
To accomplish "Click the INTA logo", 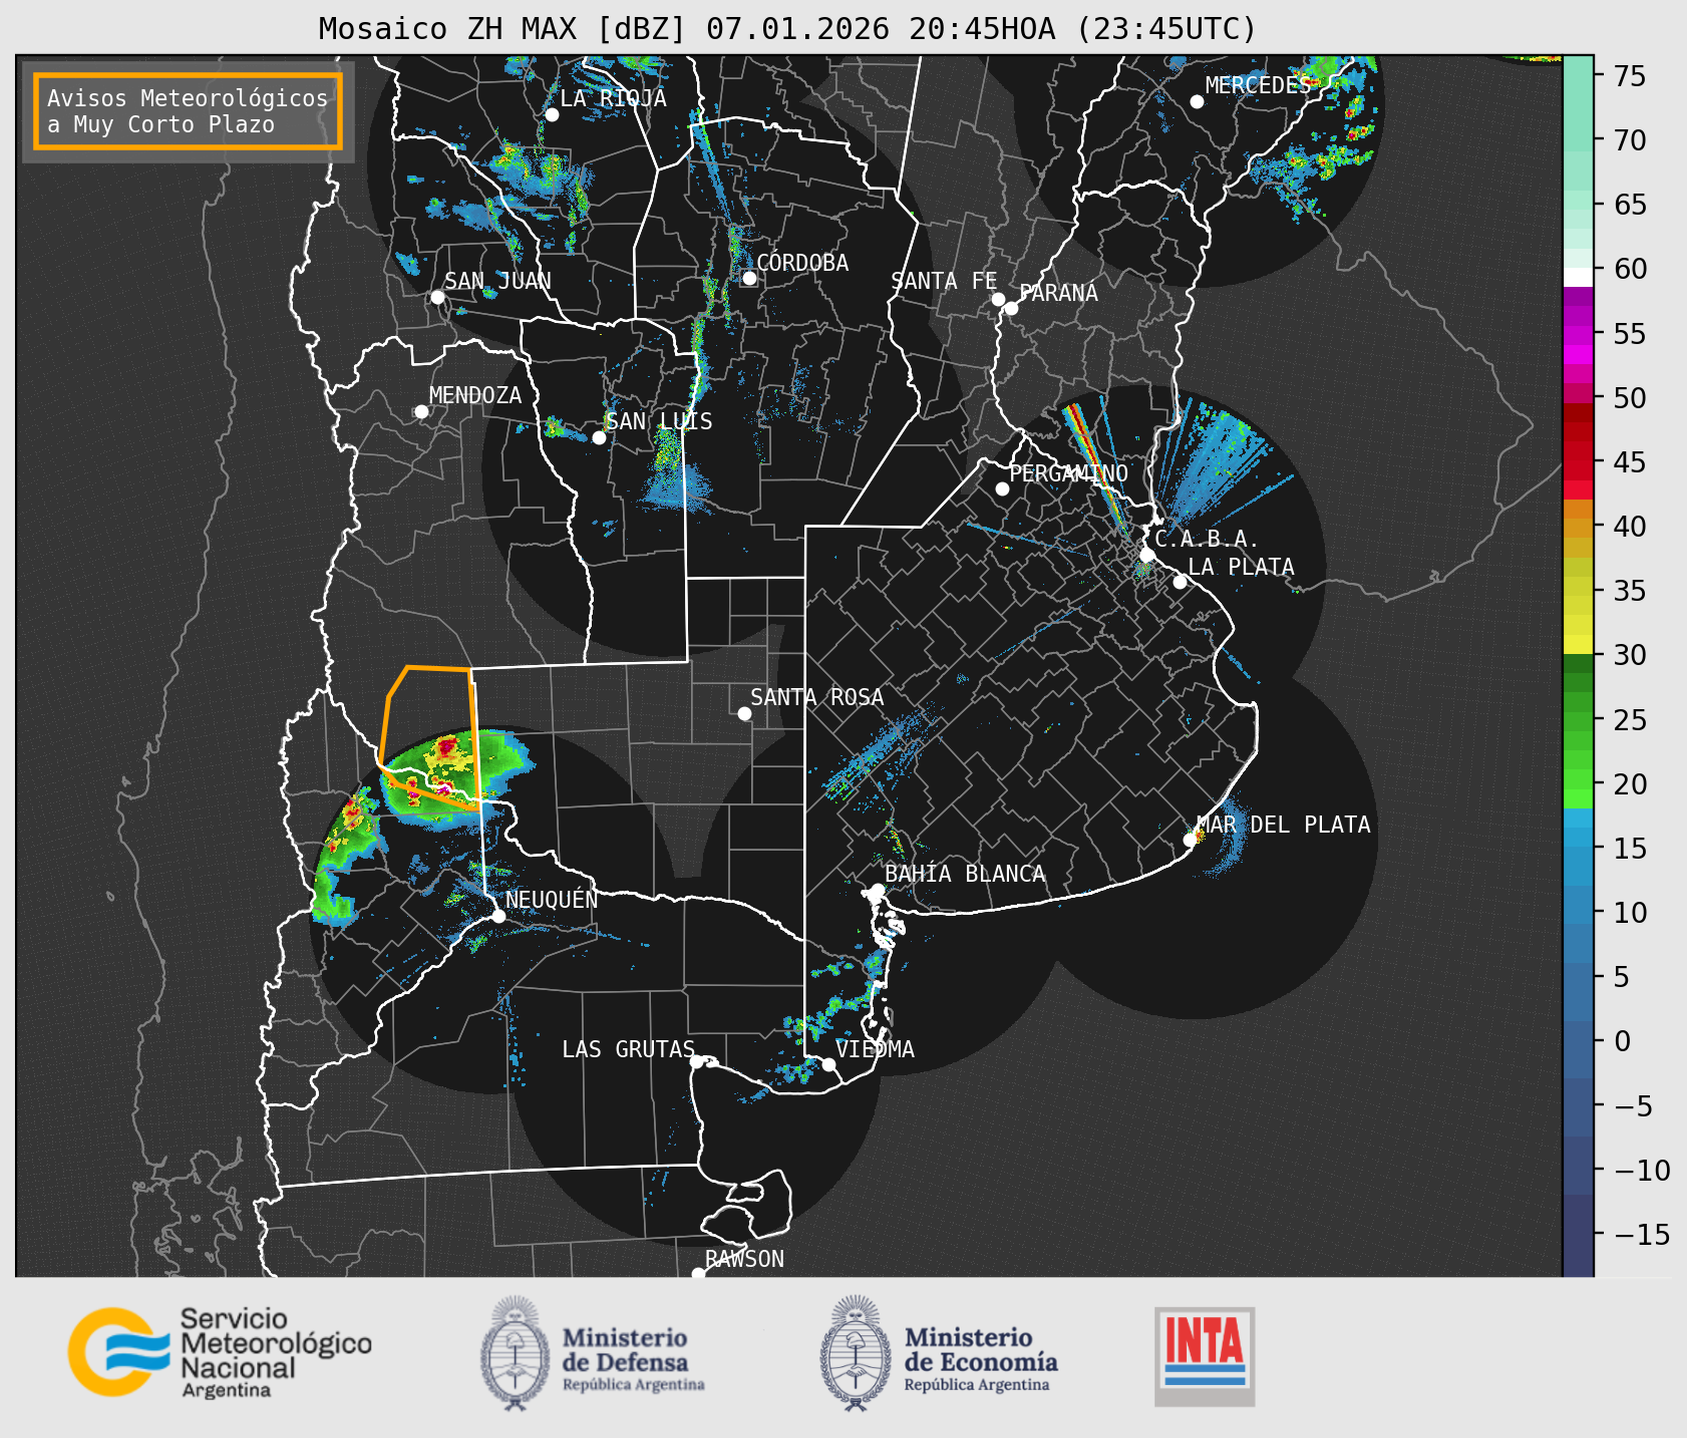I will pyautogui.click(x=1204, y=1355).
